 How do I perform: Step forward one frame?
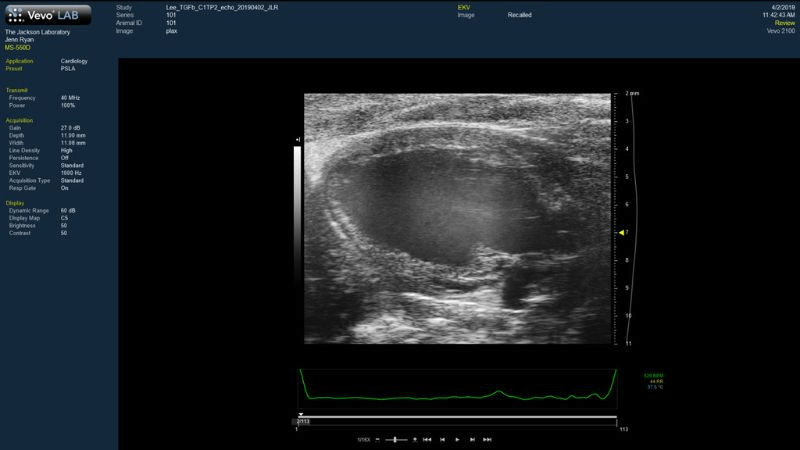[x=472, y=439]
